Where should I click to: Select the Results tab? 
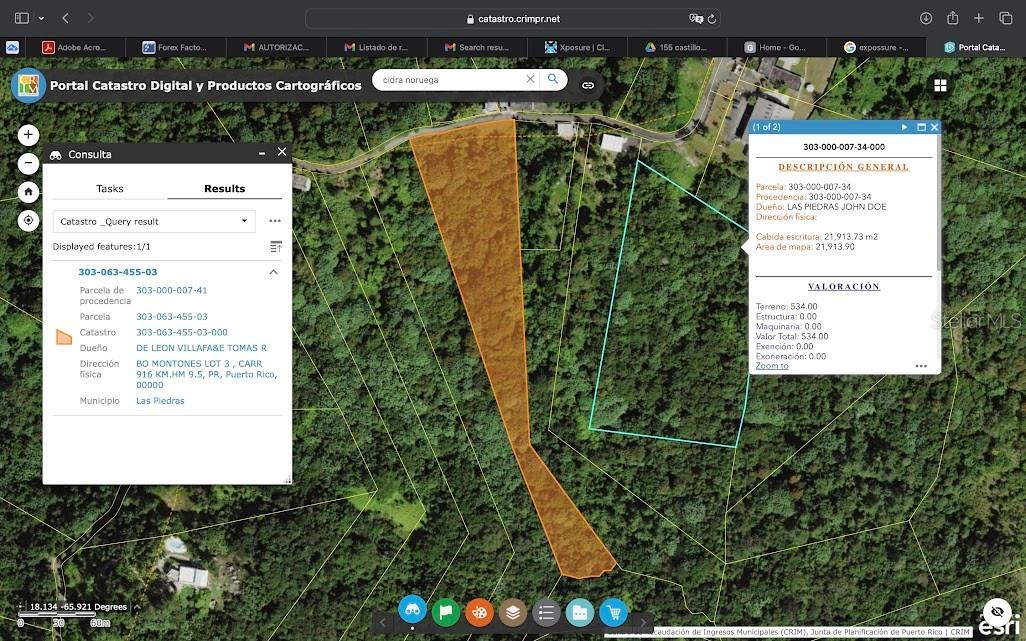point(225,188)
